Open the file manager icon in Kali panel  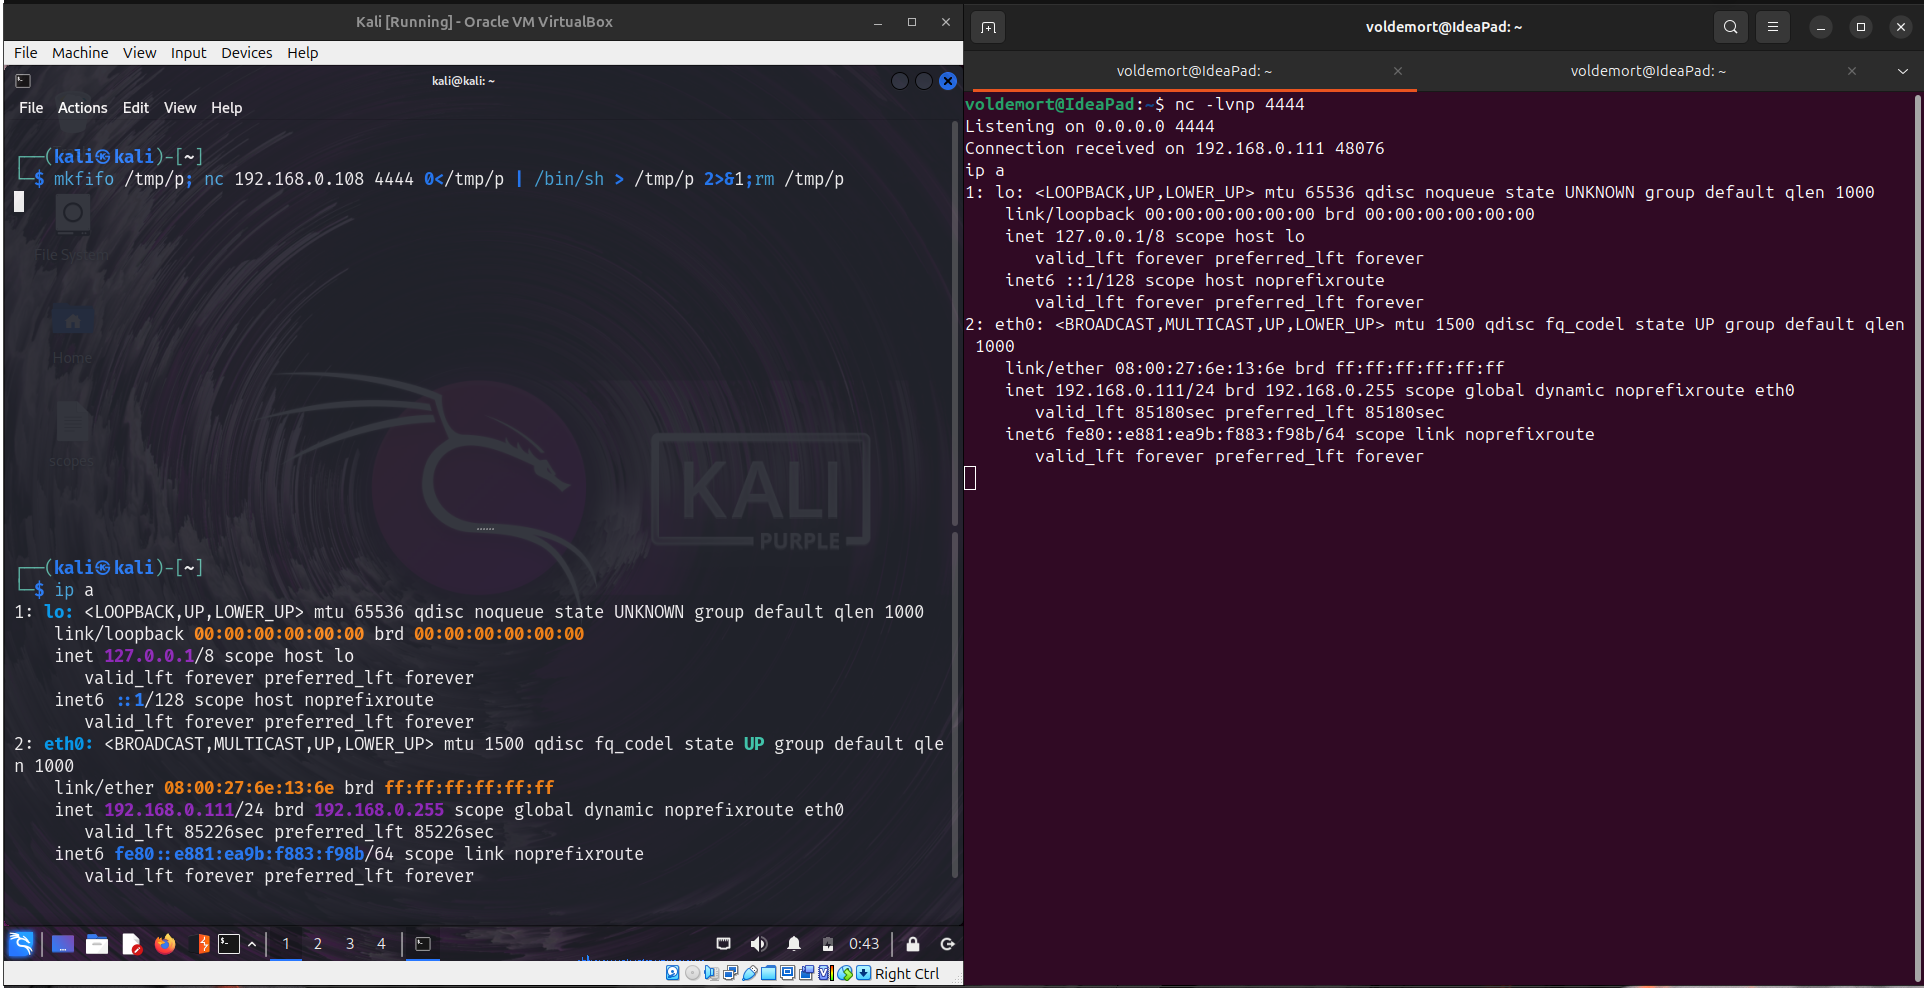(x=96, y=944)
